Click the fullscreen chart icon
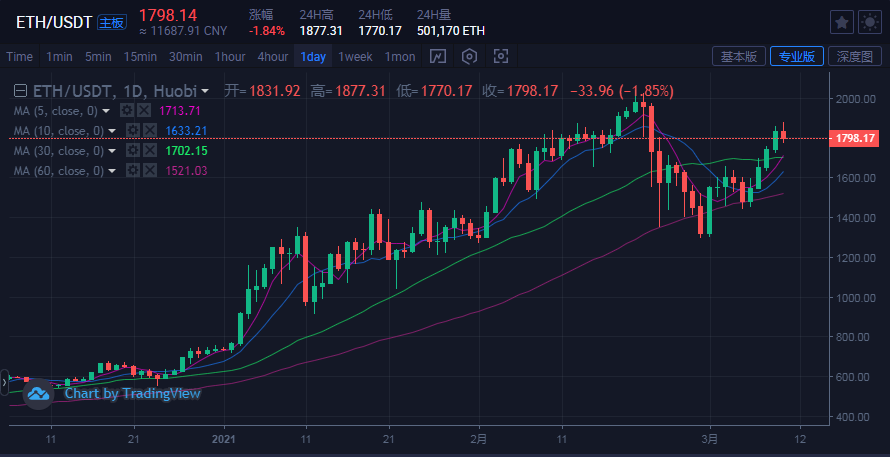Image resolution: width=890 pixels, height=457 pixels. 501,56
